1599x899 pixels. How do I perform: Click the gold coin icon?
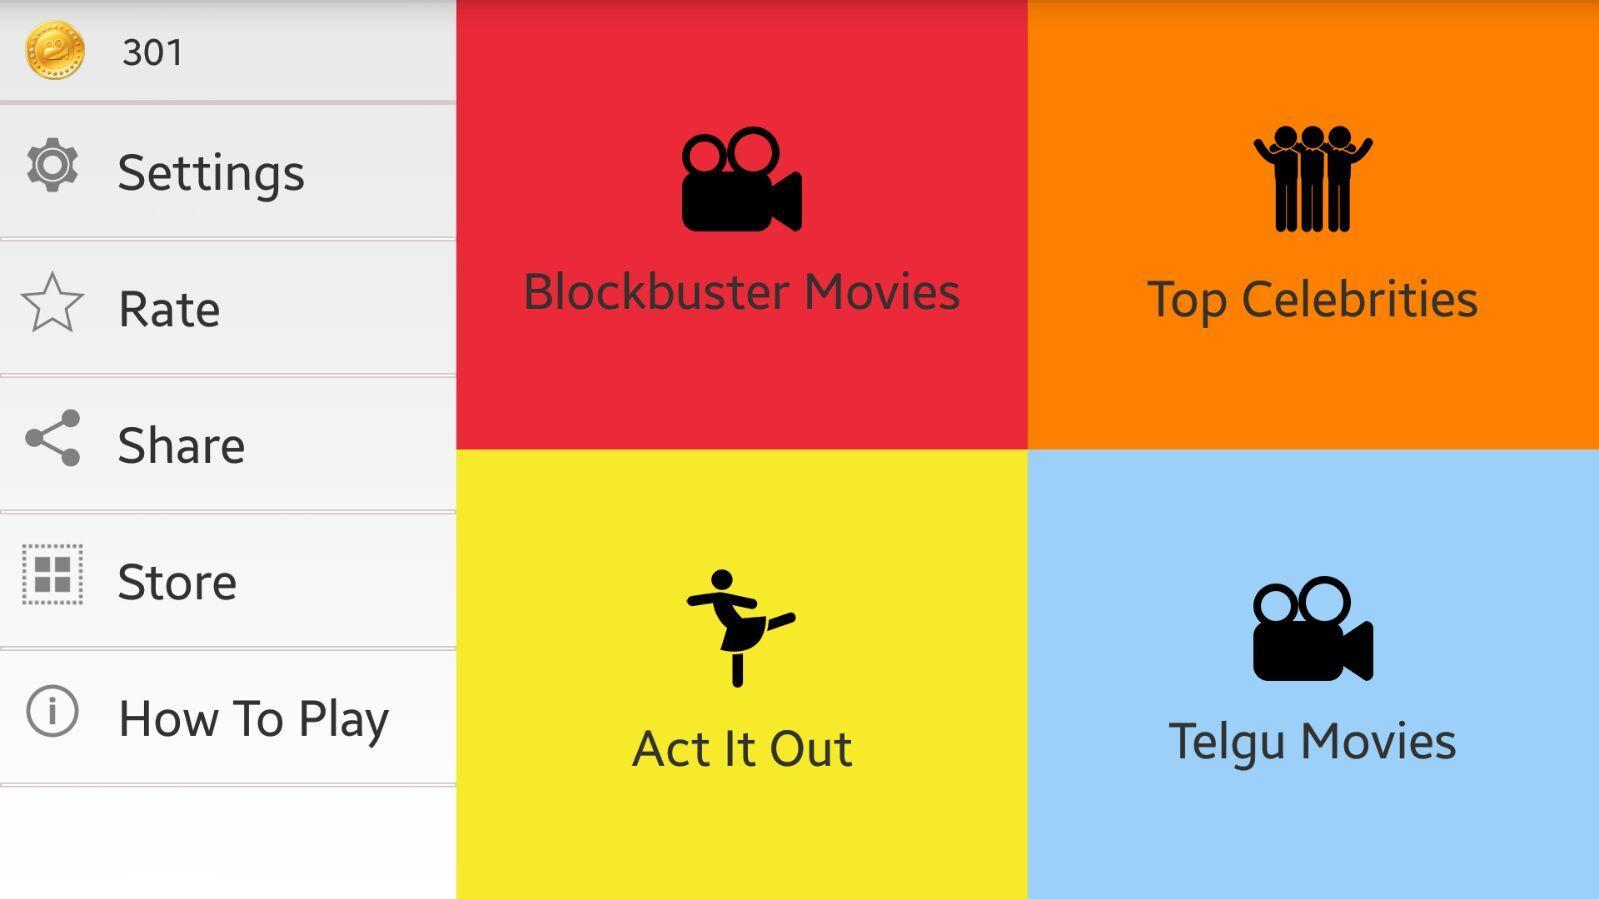click(x=55, y=50)
